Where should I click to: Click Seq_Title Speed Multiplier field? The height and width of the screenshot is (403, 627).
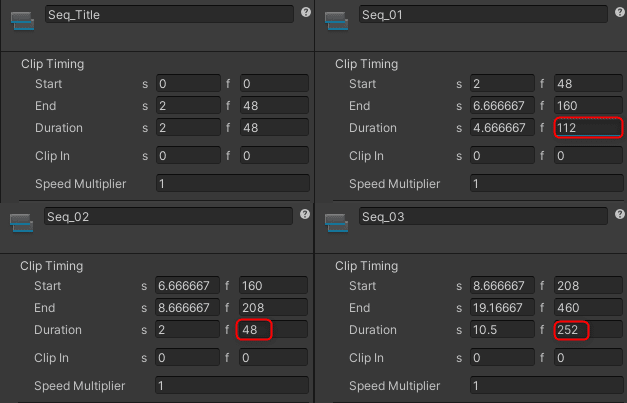233,184
